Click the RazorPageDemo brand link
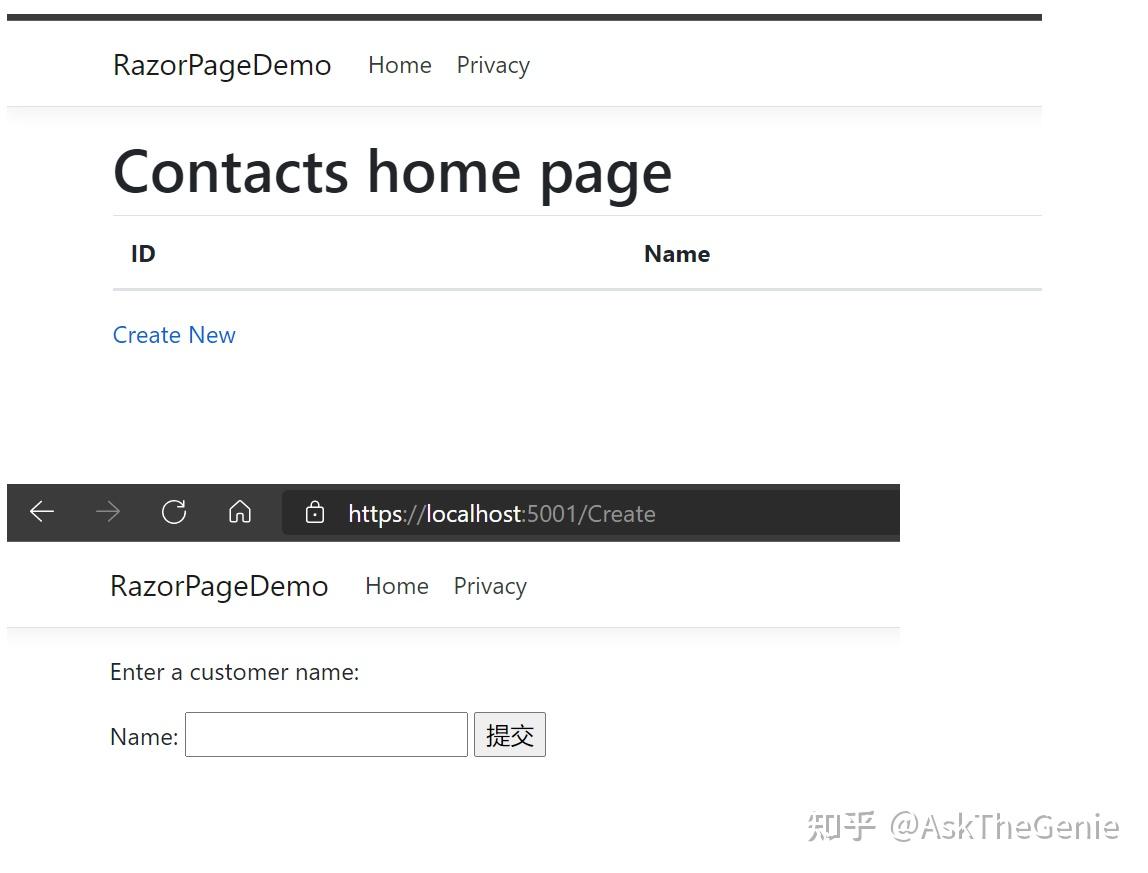Viewport: 1148px width, 873px height. [221, 65]
